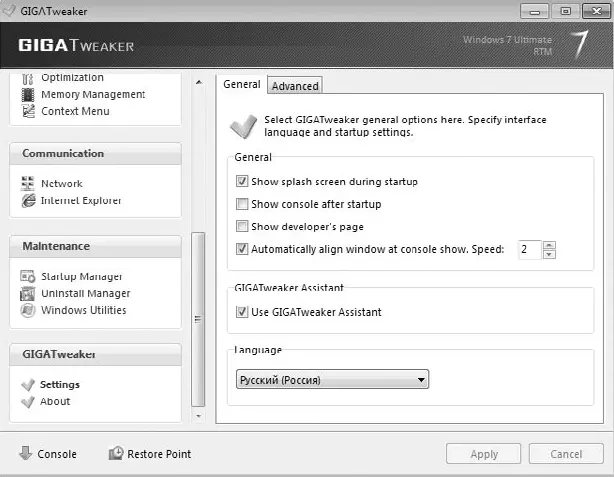Enable Show console after startup

(x=242, y=204)
